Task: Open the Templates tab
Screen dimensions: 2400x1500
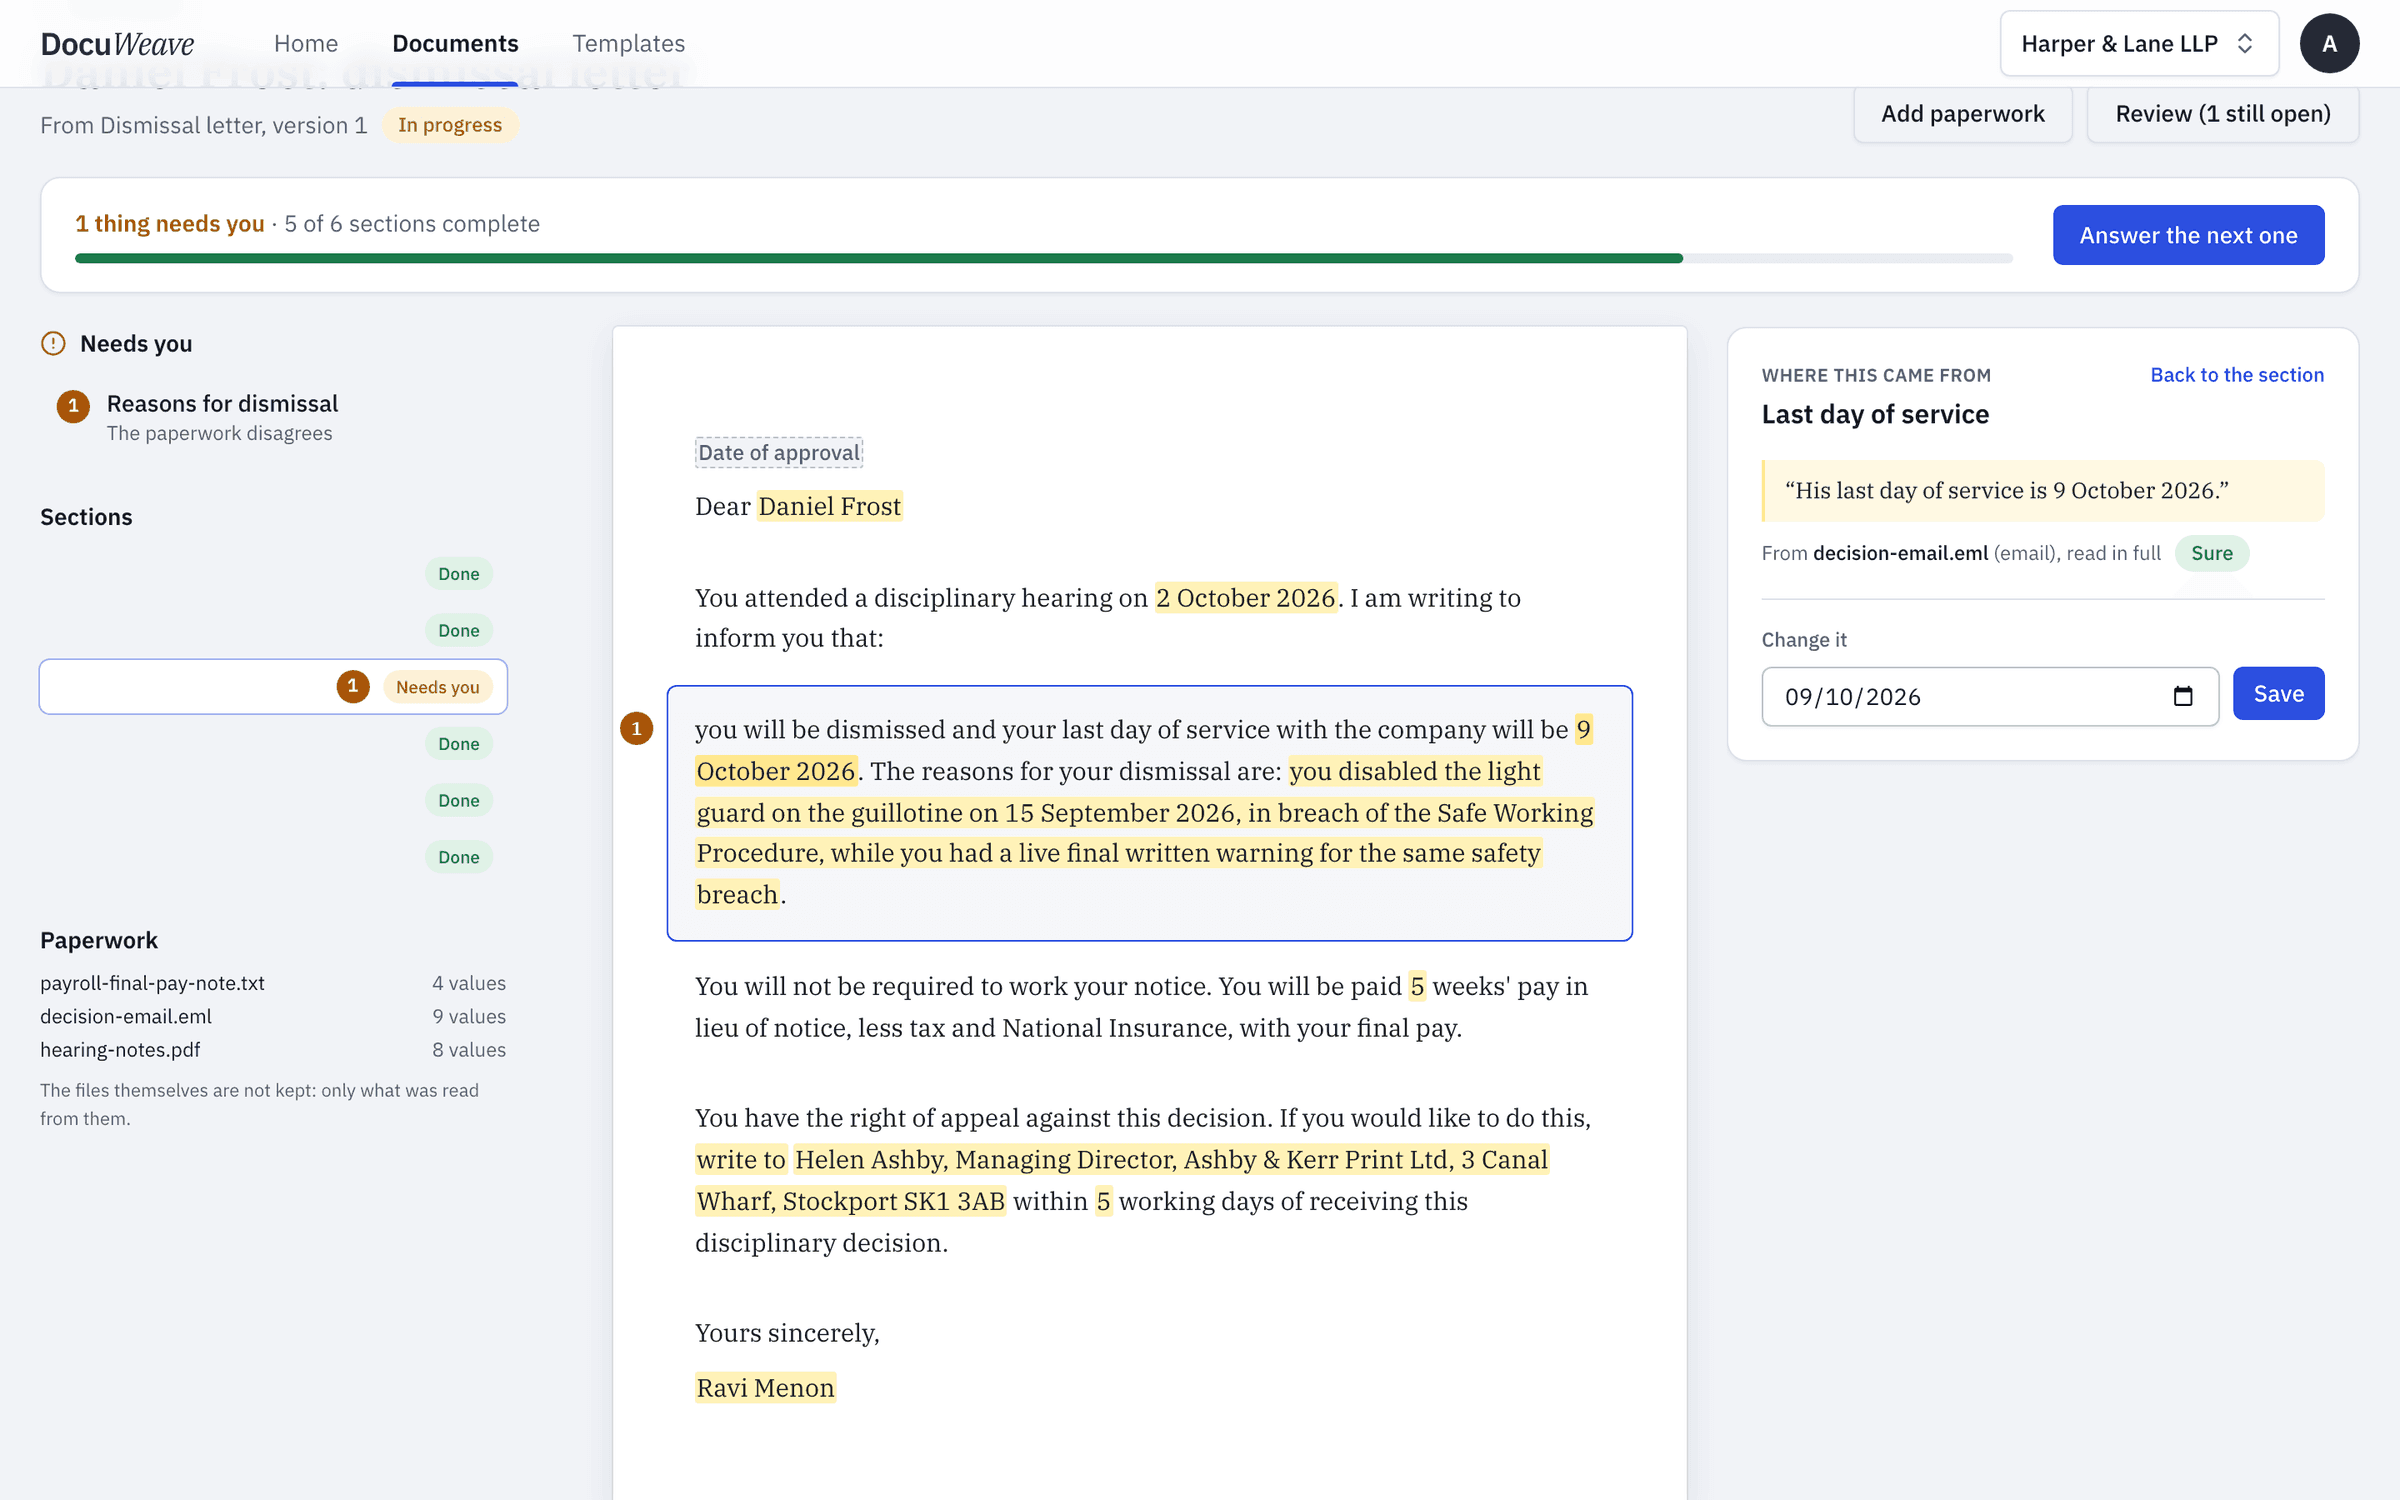Action: pos(628,43)
